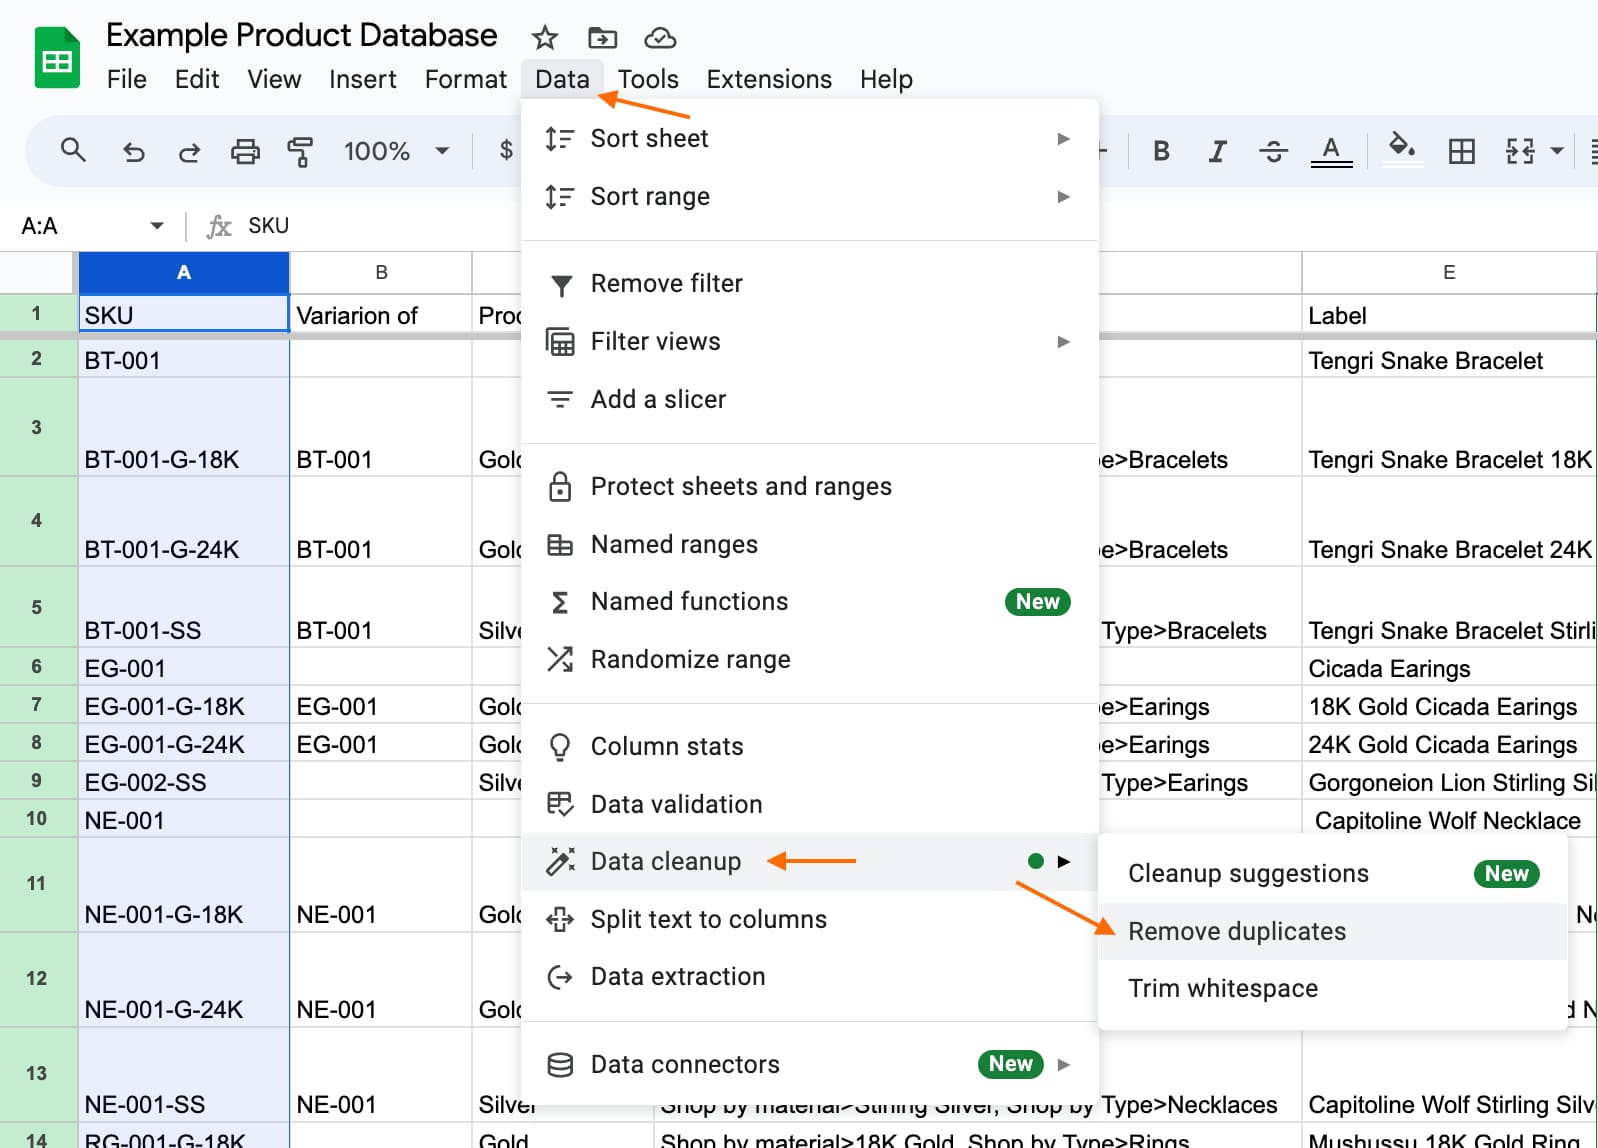Select Cleanup suggestions in submenu
The width and height of the screenshot is (1598, 1148).
point(1332,874)
